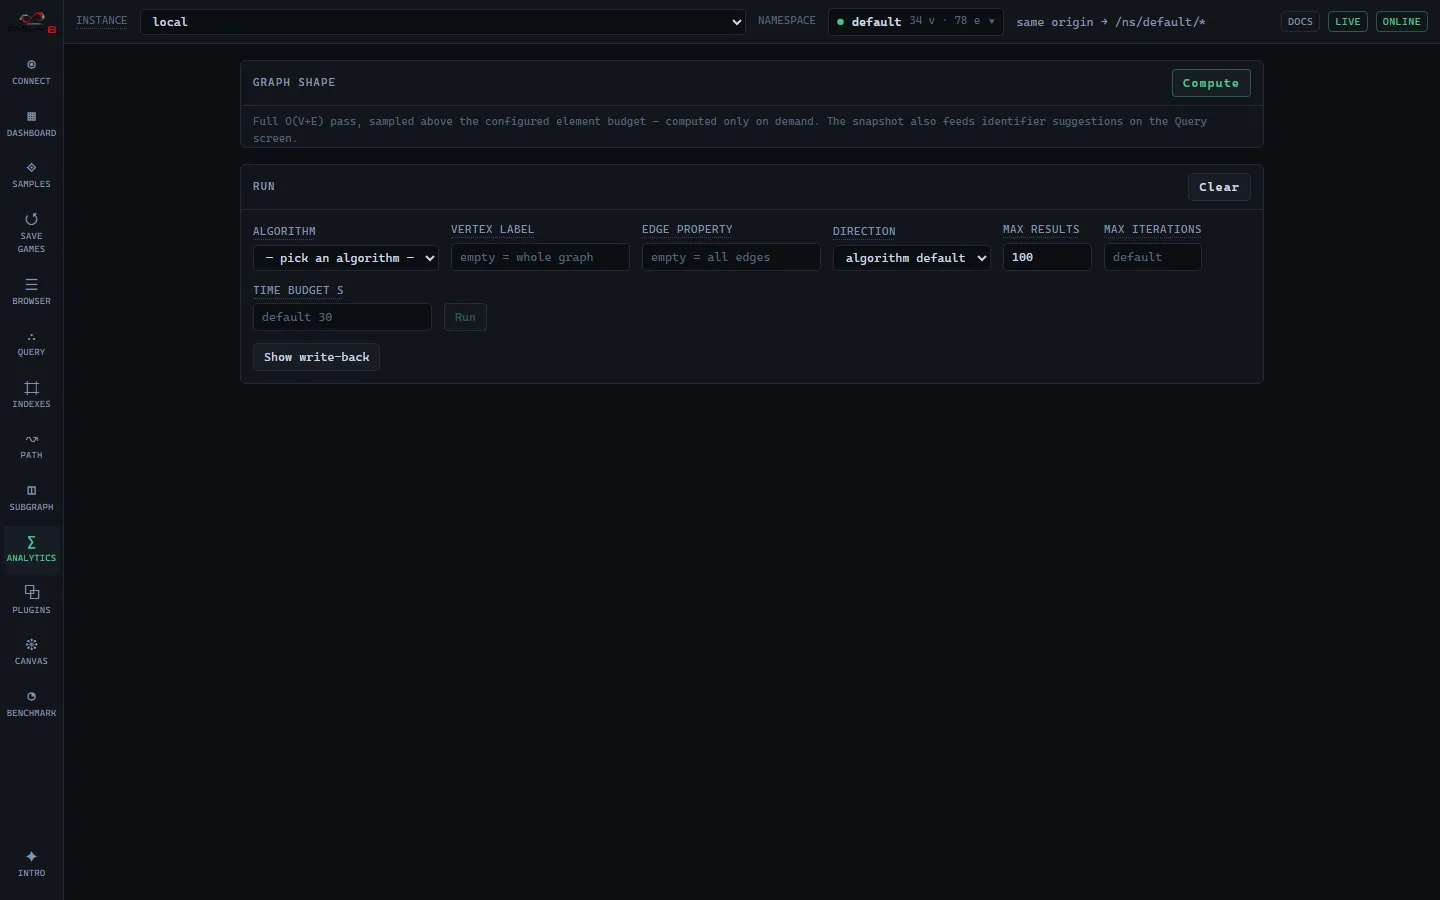Open the Direction algorithm default dropdown
Viewport: 1440px width, 900px height.
[x=912, y=258]
